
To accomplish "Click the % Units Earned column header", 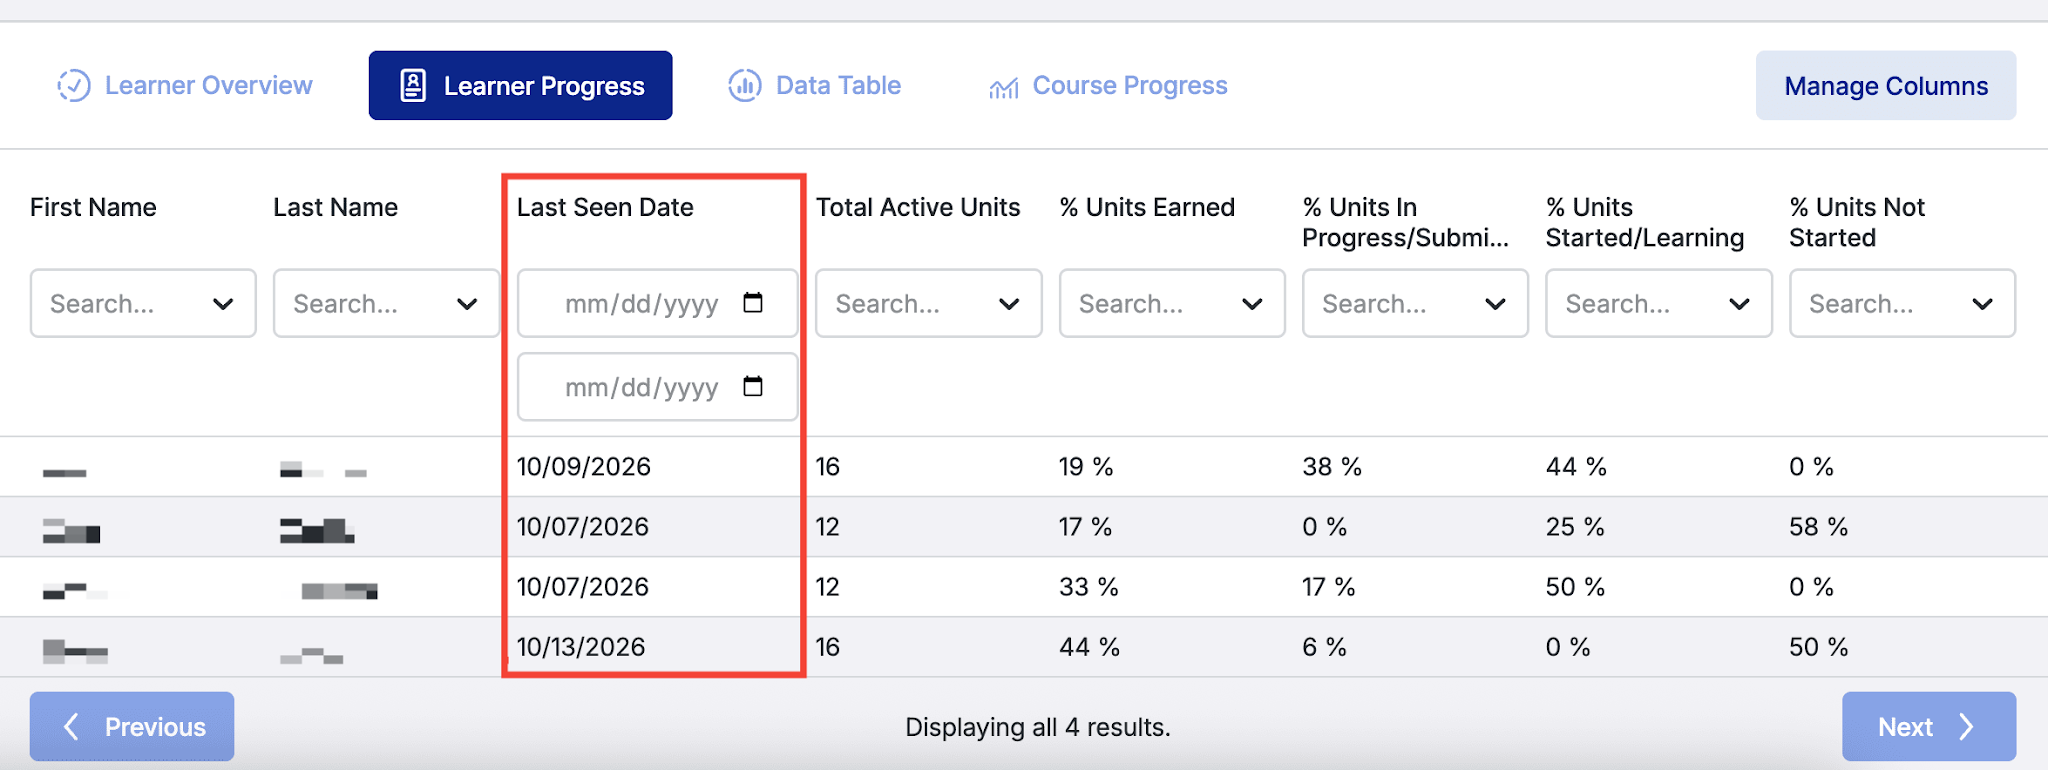I will tap(1147, 207).
